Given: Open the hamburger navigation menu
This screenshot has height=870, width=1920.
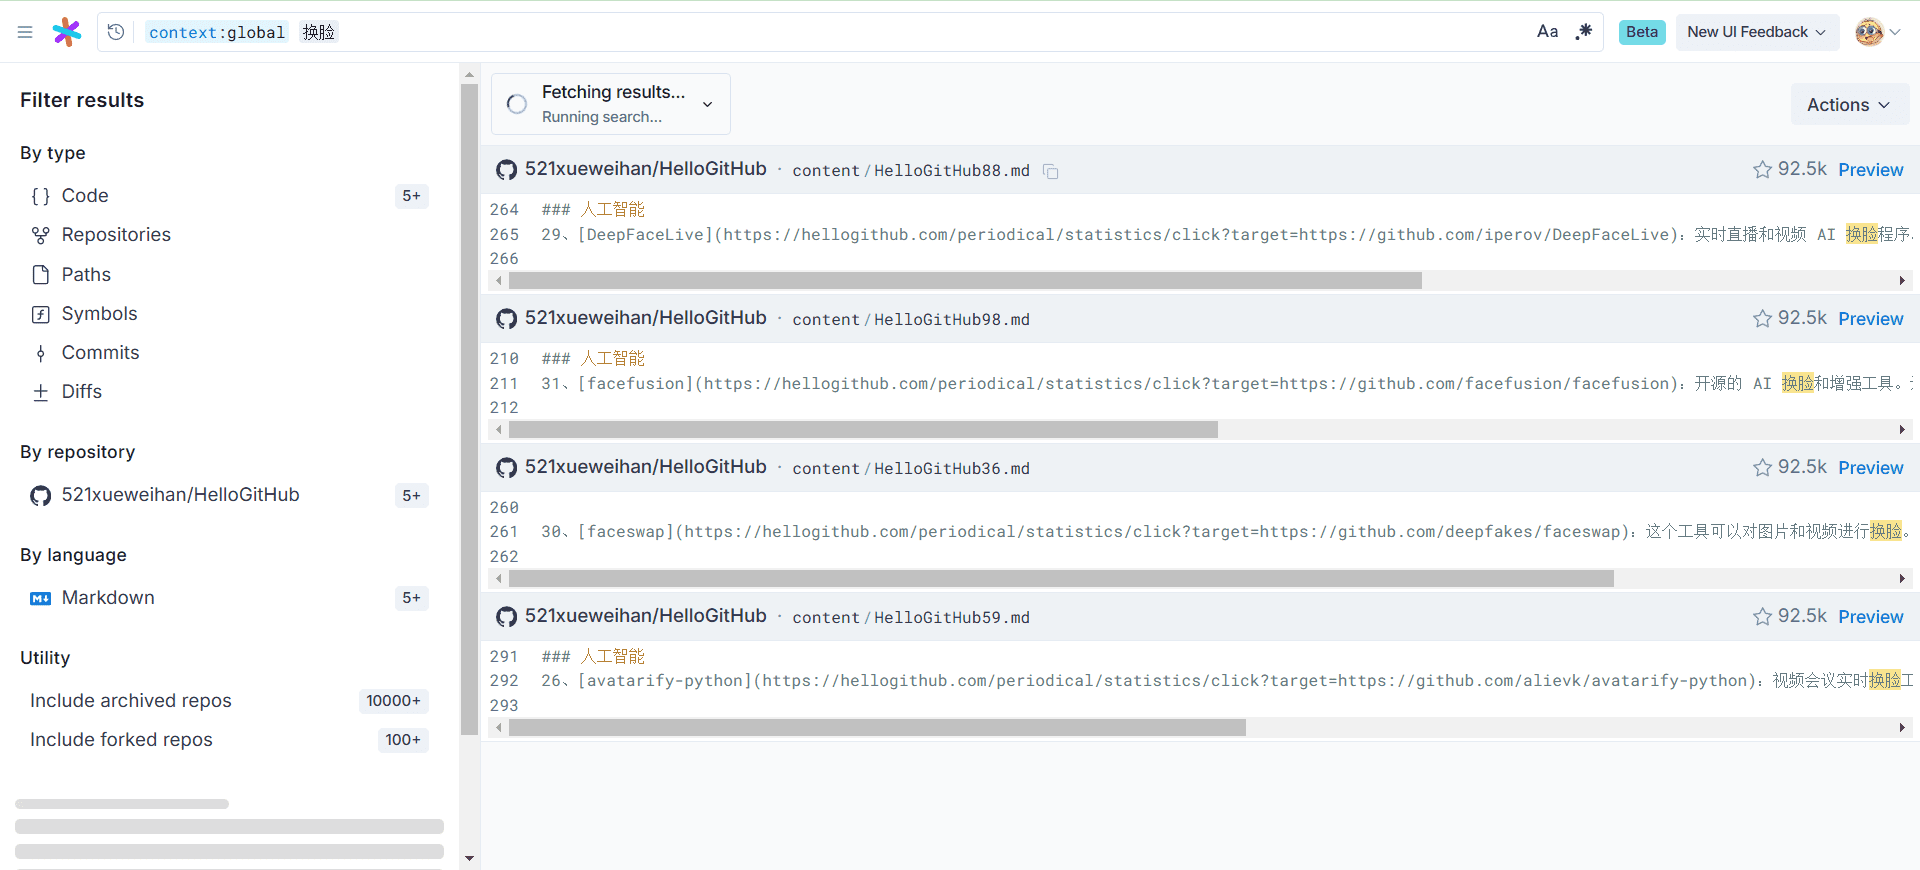Looking at the screenshot, I should click(x=25, y=32).
